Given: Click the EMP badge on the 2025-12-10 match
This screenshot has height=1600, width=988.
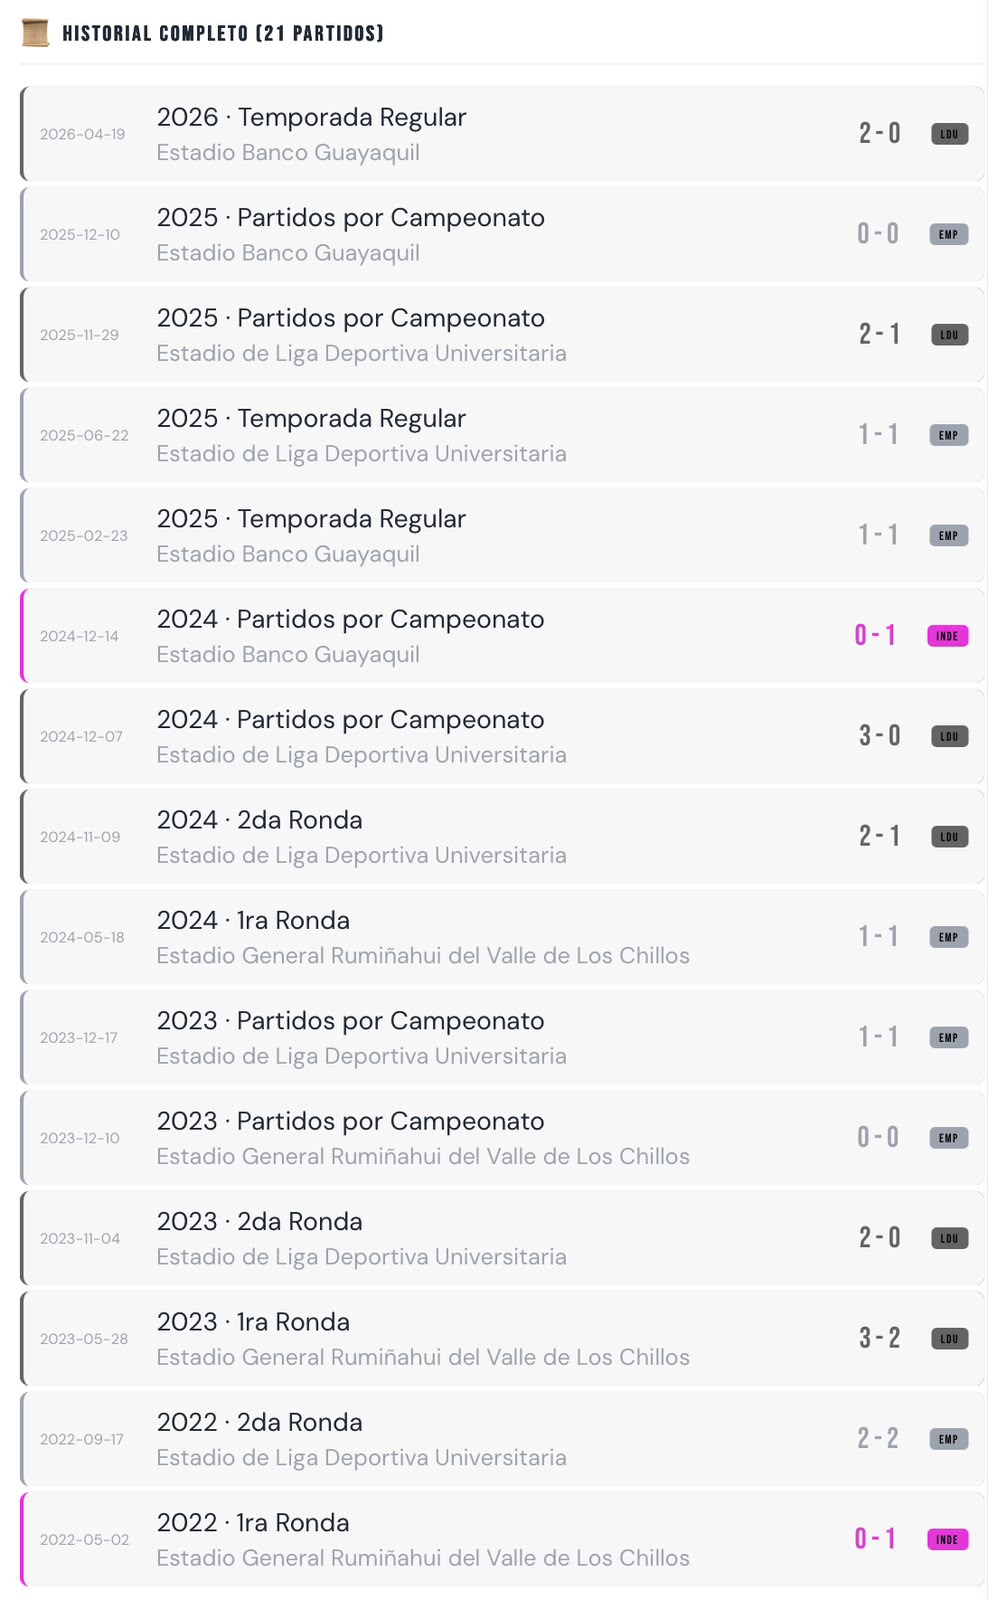Looking at the screenshot, I should tap(948, 234).
